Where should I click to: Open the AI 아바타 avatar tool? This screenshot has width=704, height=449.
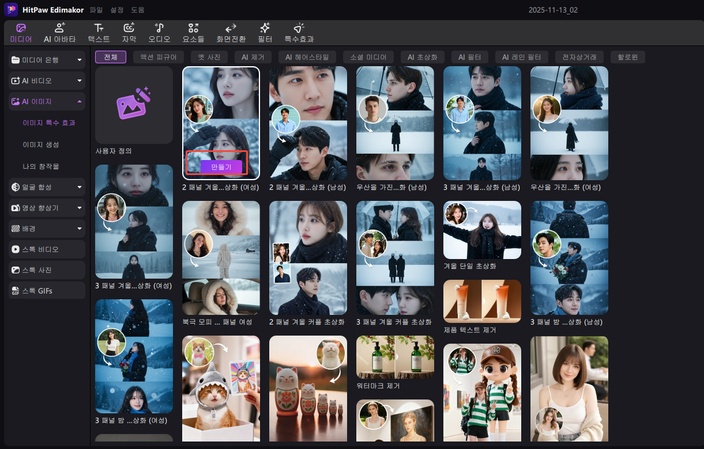click(x=59, y=31)
